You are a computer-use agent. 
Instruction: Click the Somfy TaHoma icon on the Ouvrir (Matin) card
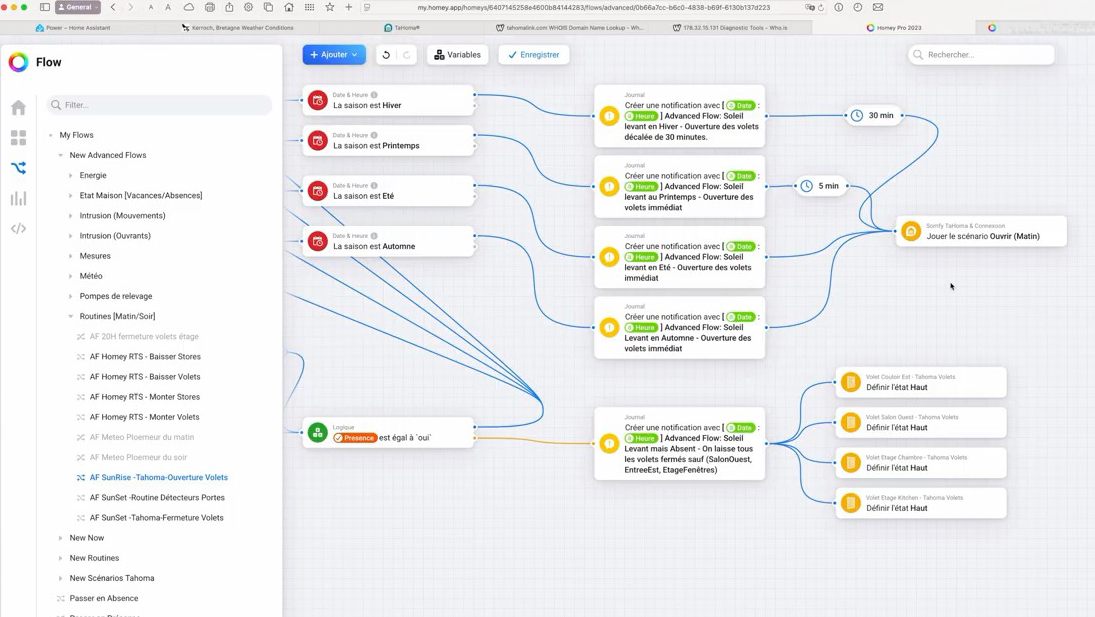(x=911, y=231)
